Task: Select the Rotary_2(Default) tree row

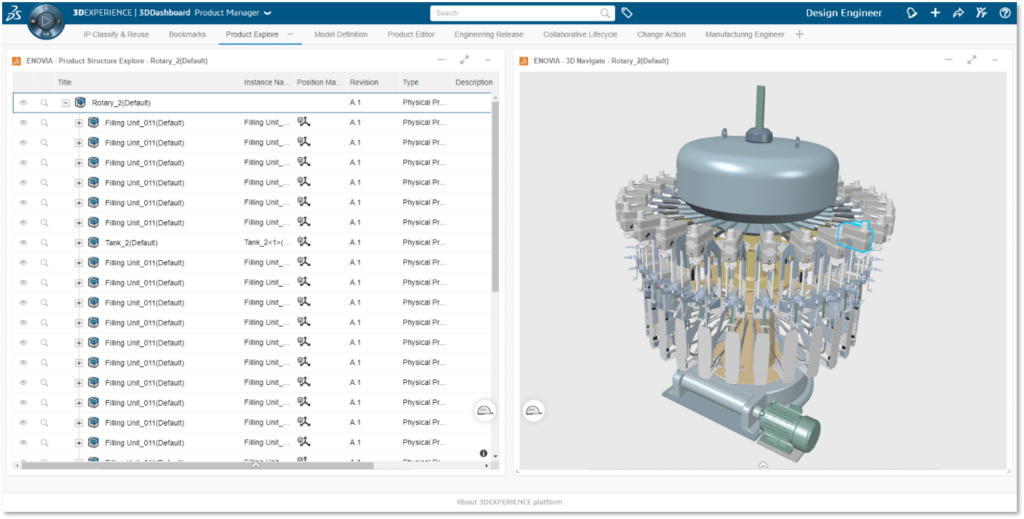Action: 251,102
